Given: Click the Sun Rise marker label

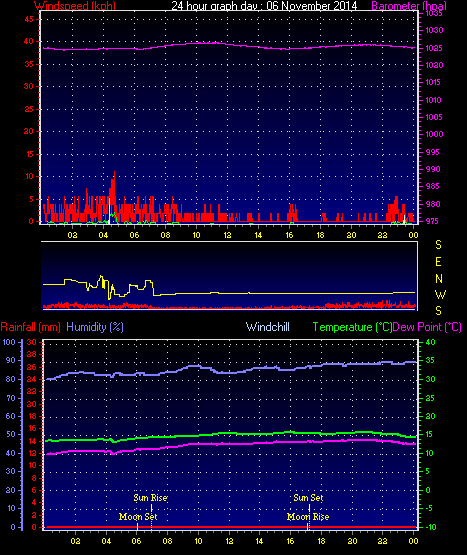Looking at the screenshot, I should 150,498.
